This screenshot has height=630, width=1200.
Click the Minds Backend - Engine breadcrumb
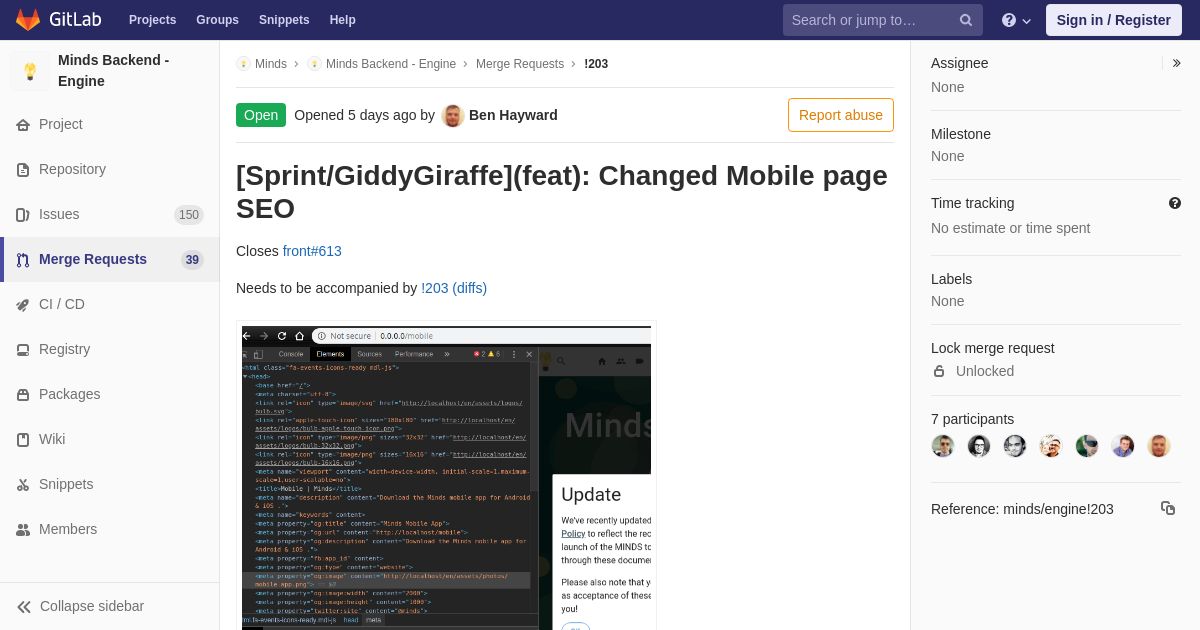point(391,64)
